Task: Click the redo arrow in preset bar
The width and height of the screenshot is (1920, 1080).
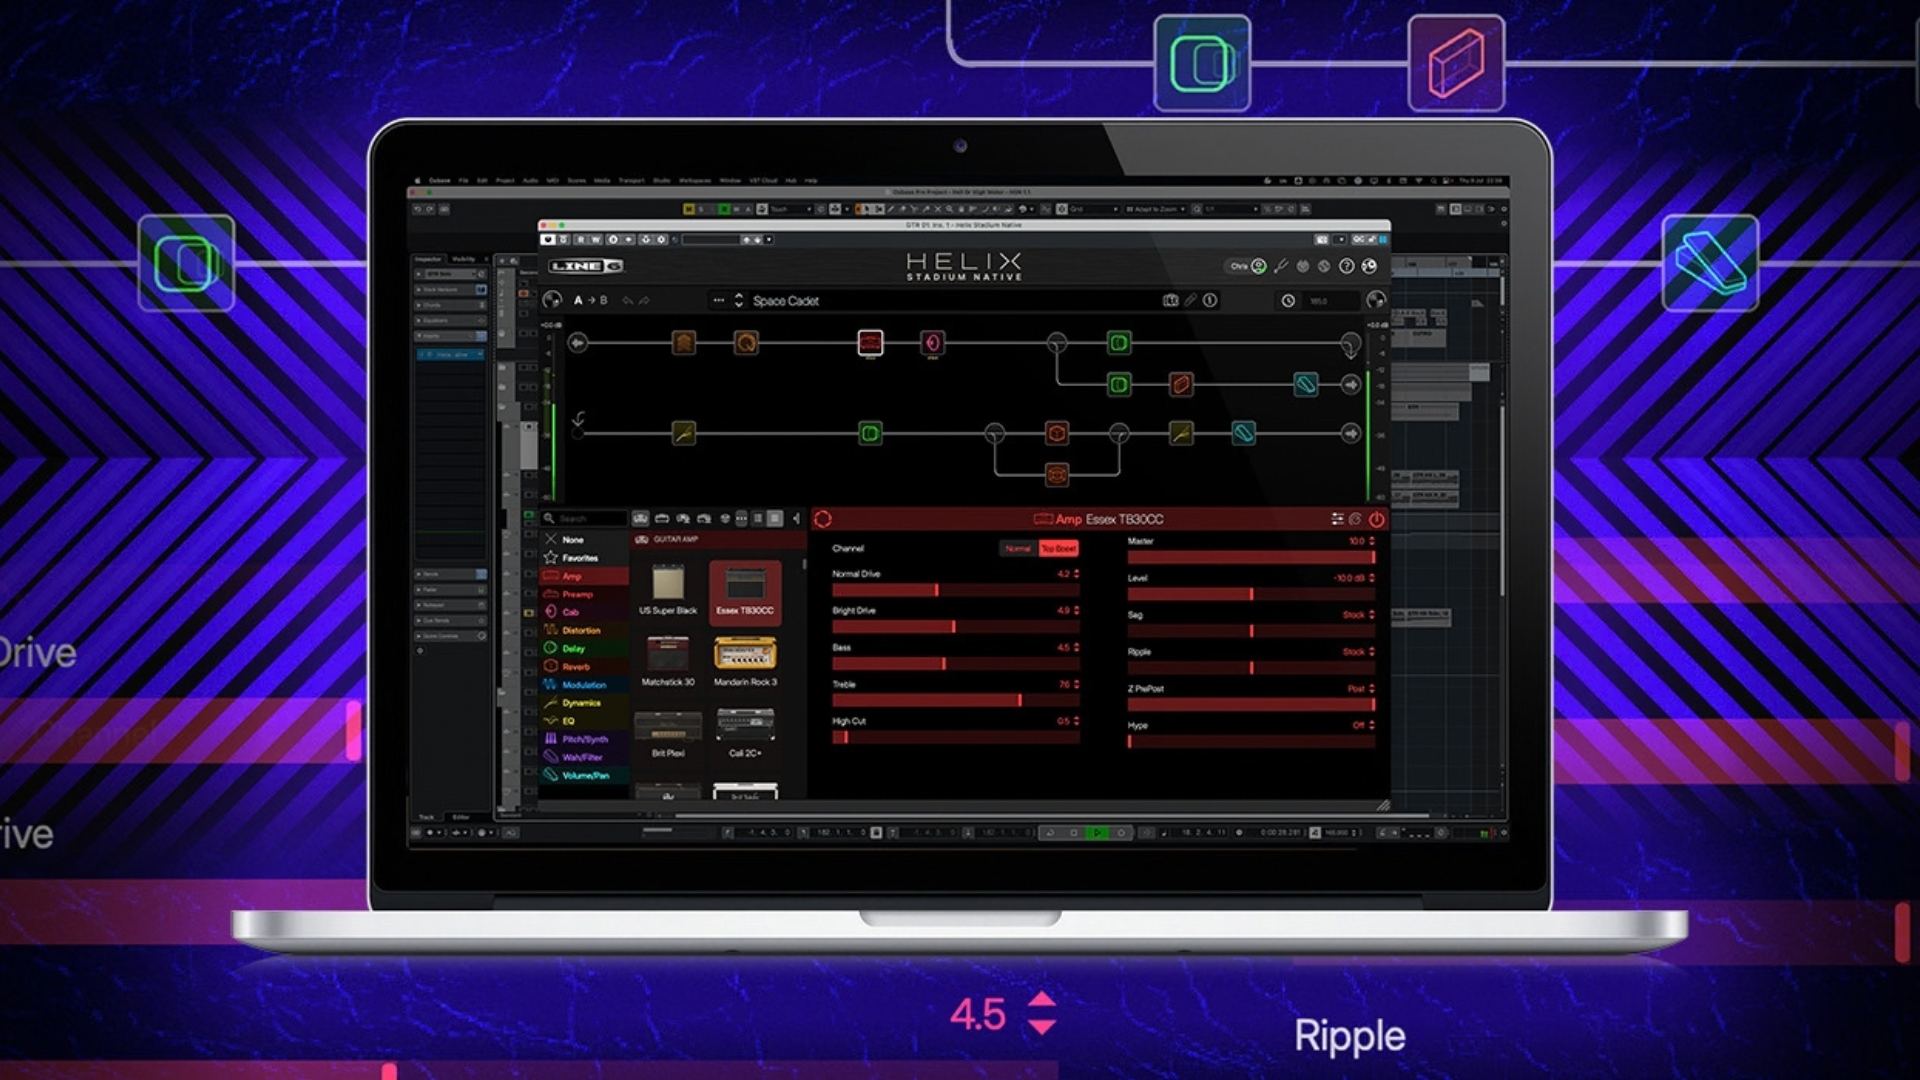Action: pyautogui.click(x=644, y=300)
